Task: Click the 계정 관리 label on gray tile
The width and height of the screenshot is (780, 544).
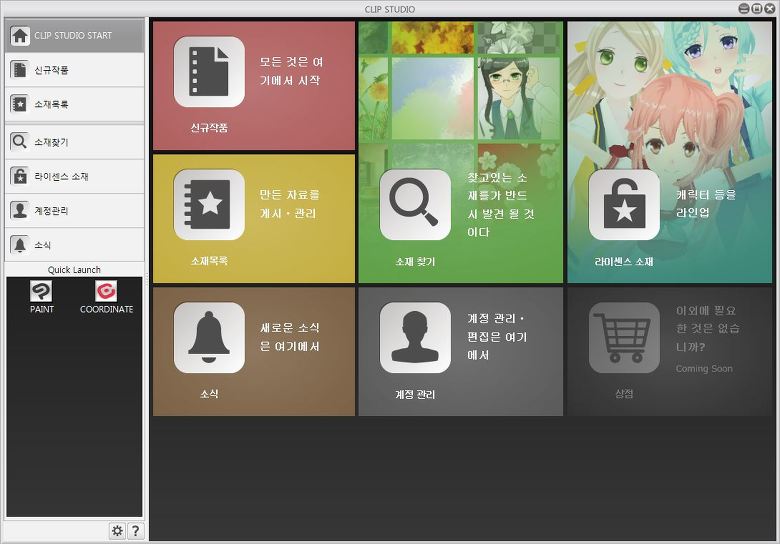Action: [x=415, y=394]
